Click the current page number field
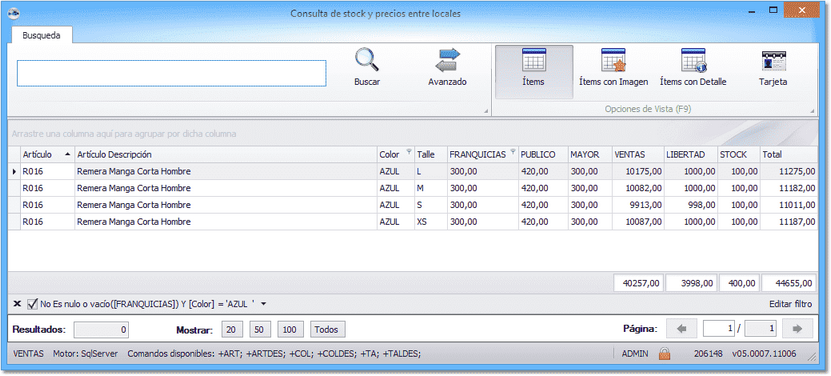The height and width of the screenshot is (376, 831). click(719, 329)
